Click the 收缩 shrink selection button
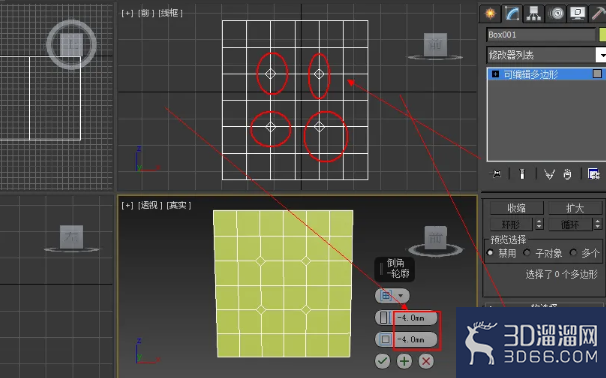 [517, 208]
